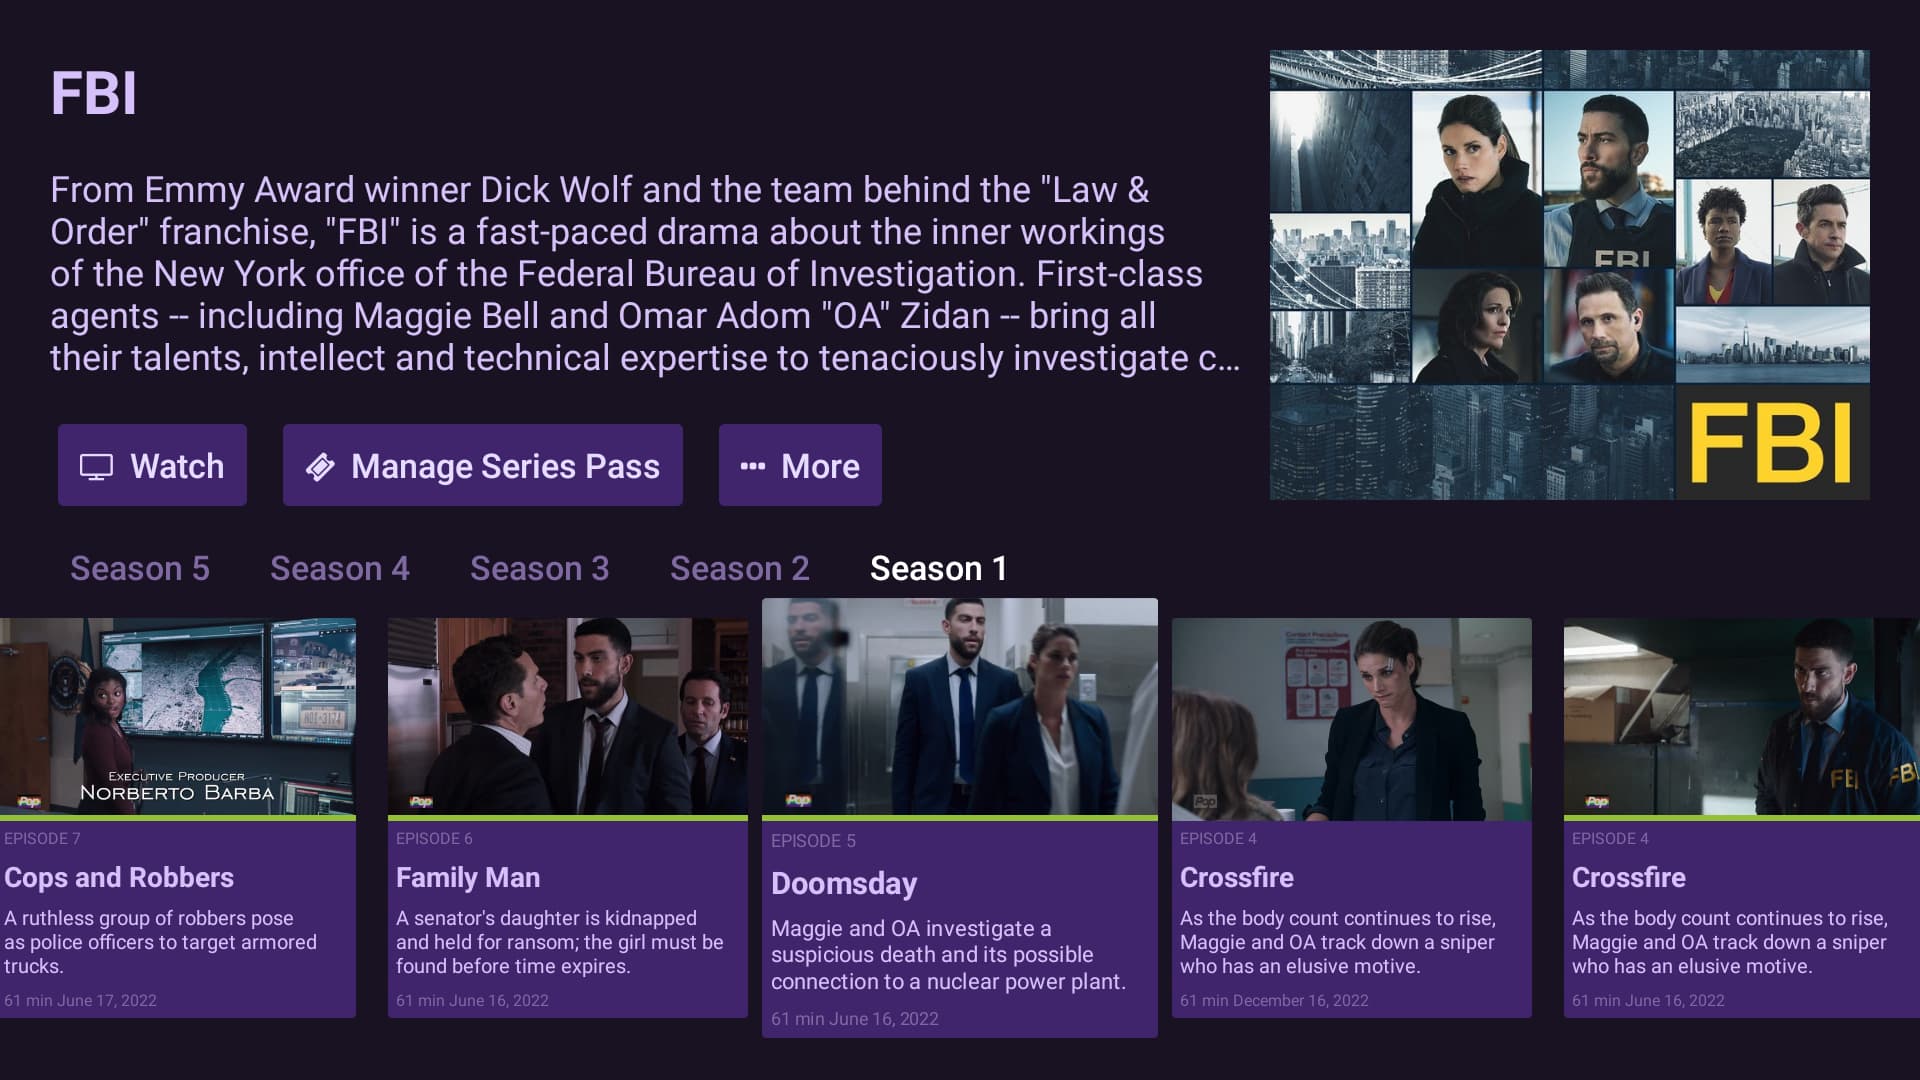Click Pop logo on rightmost Crossfire thumbnail
The image size is (1920, 1080).
click(x=1597, y=801)
